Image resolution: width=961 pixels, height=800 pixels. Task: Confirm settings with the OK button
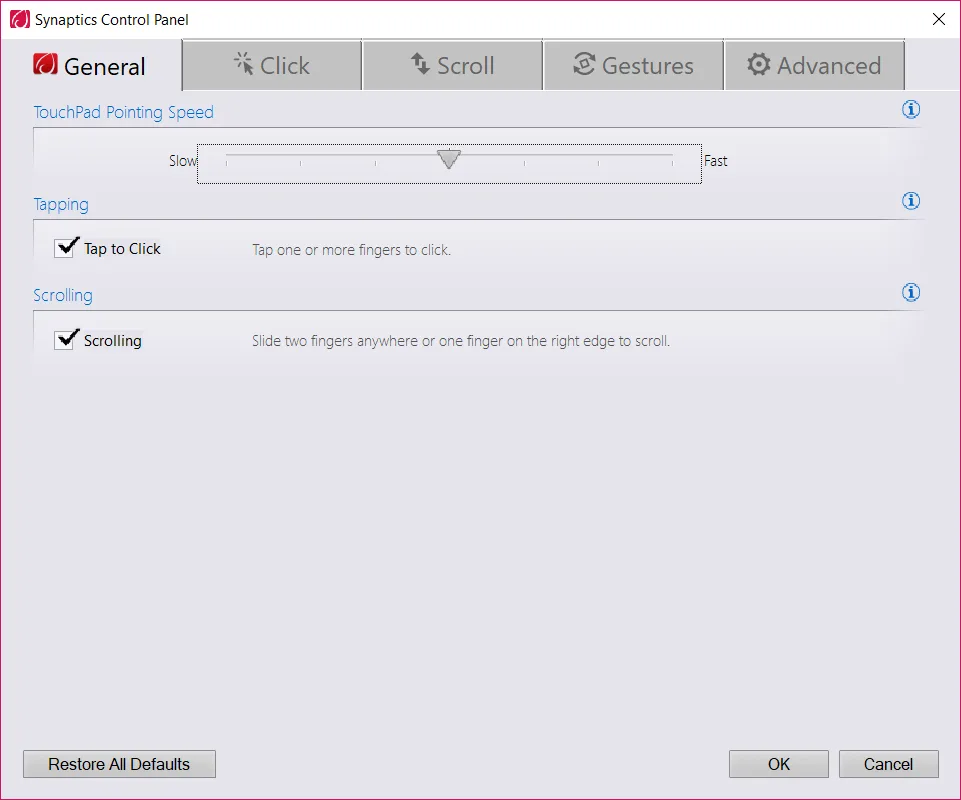coord(779,764)
